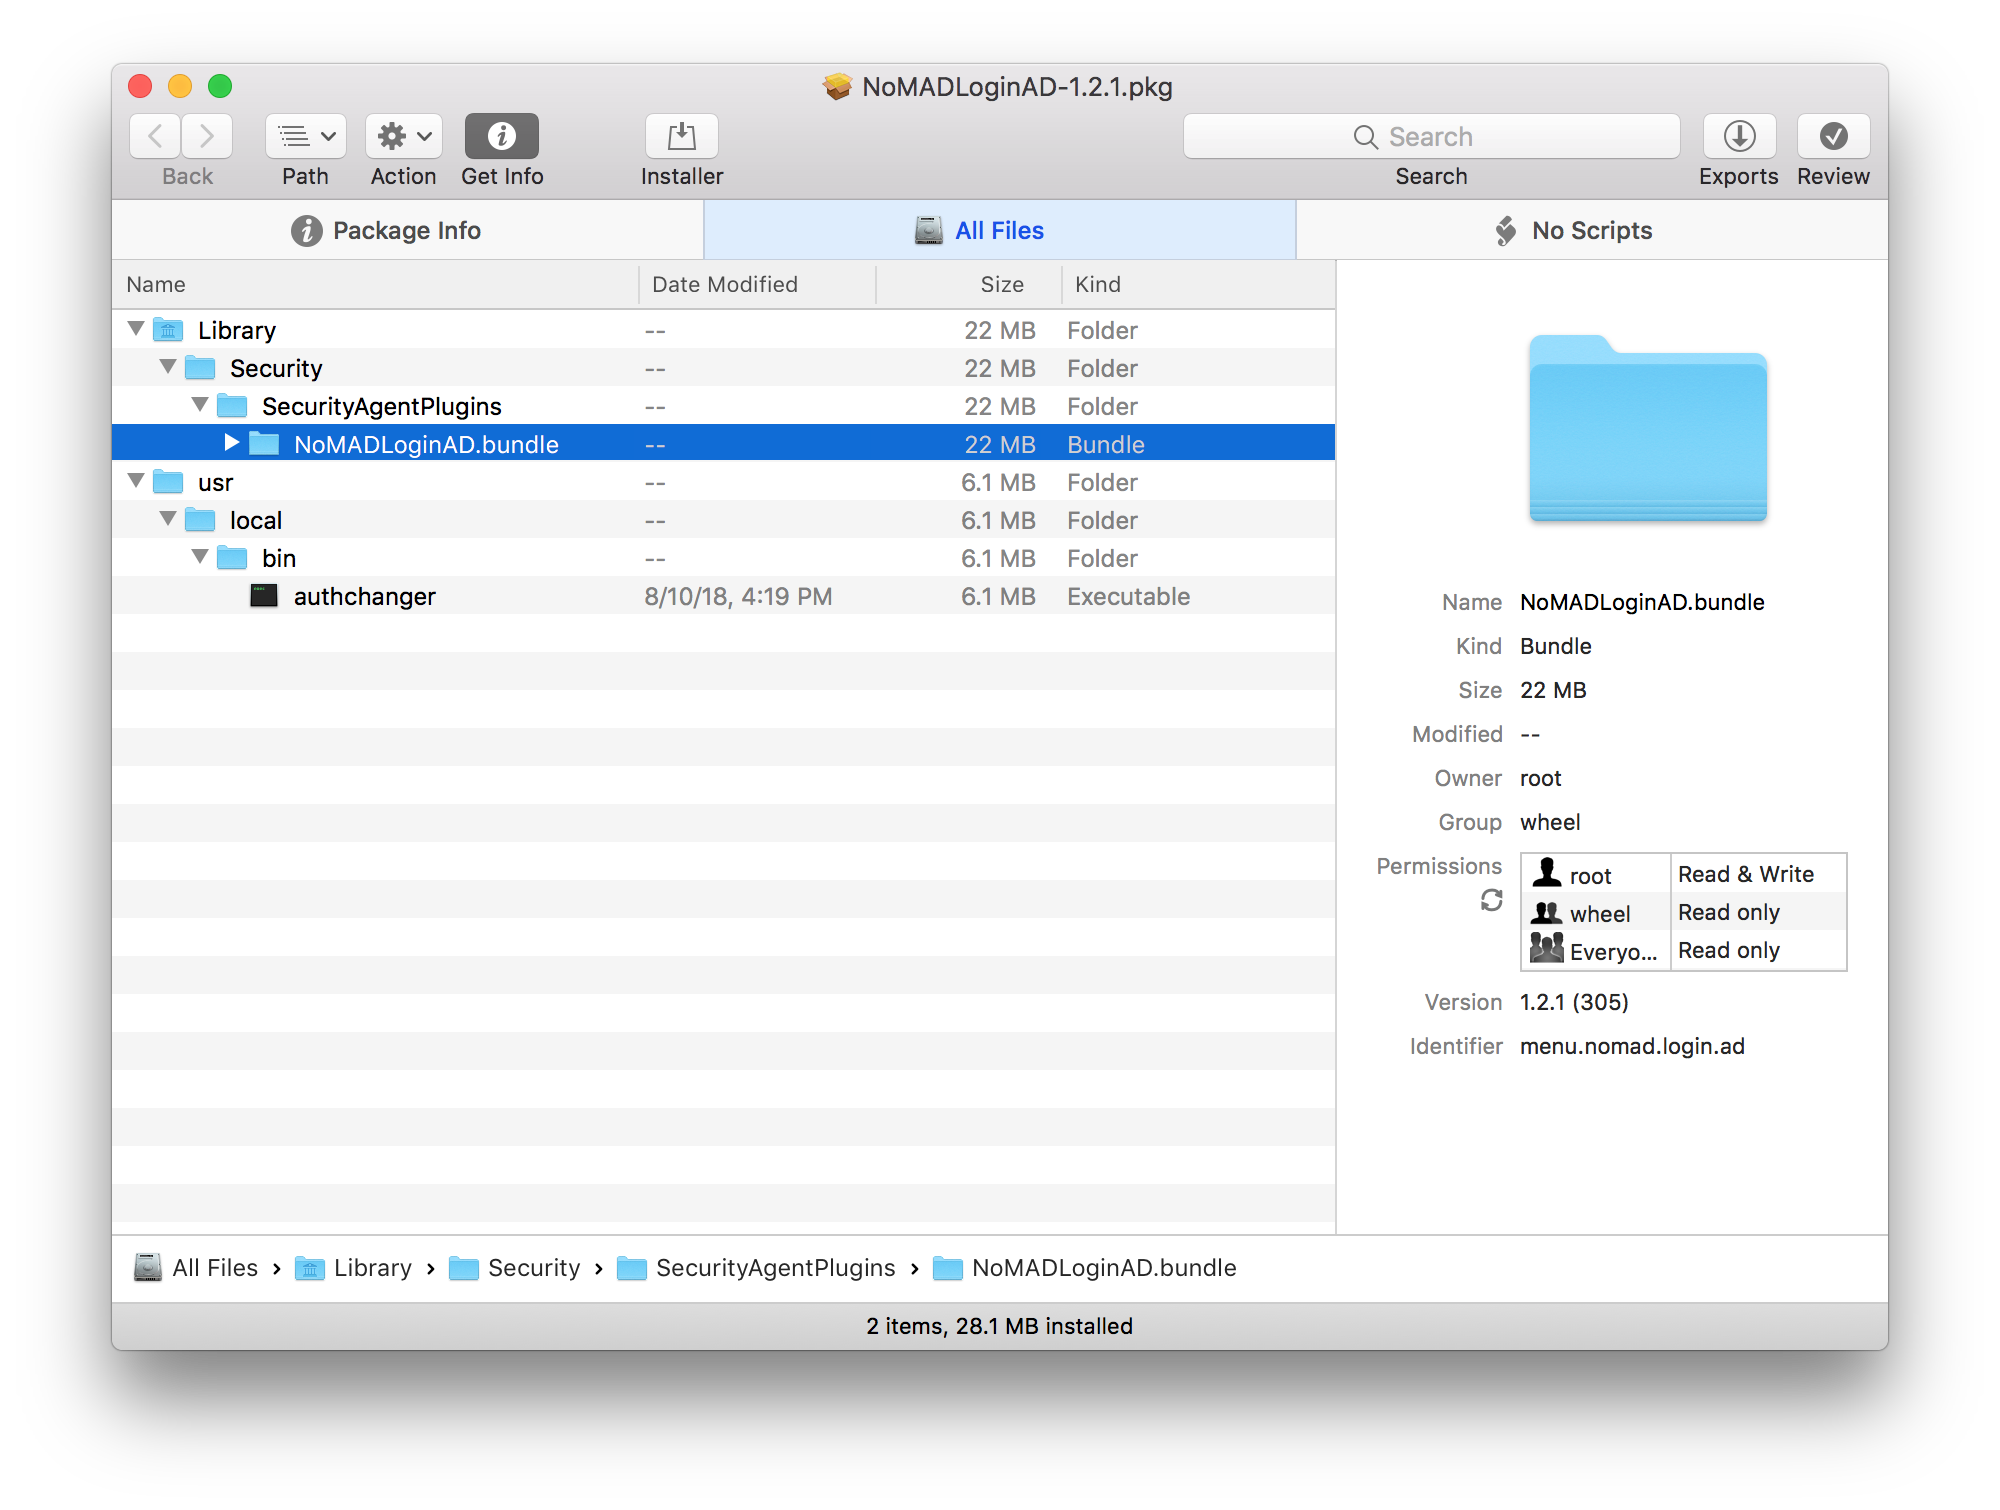Select the usr folder row

pos(723,482)
